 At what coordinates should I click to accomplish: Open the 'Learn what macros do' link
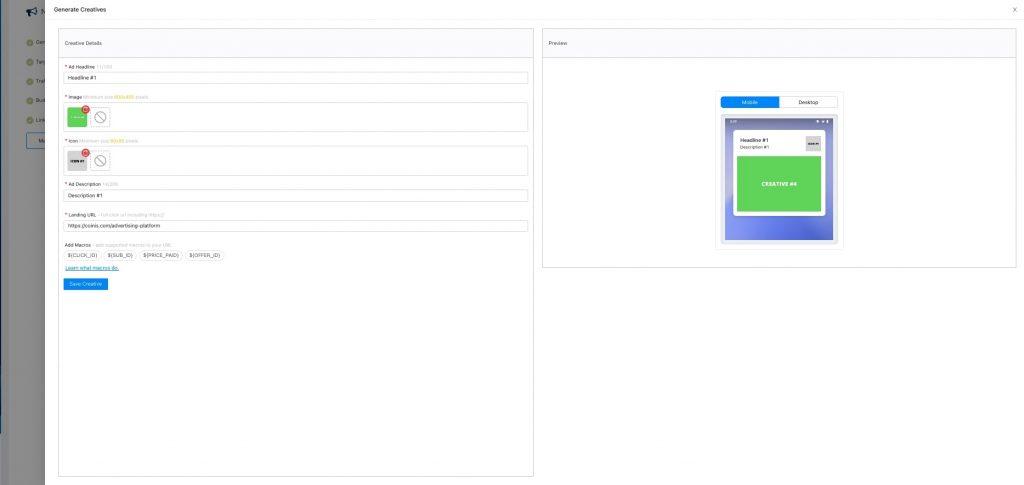click(92, 268)
